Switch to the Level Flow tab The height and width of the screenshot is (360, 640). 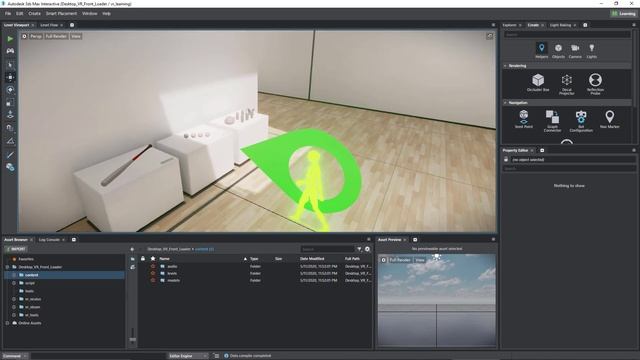click(x=49, y=25)
